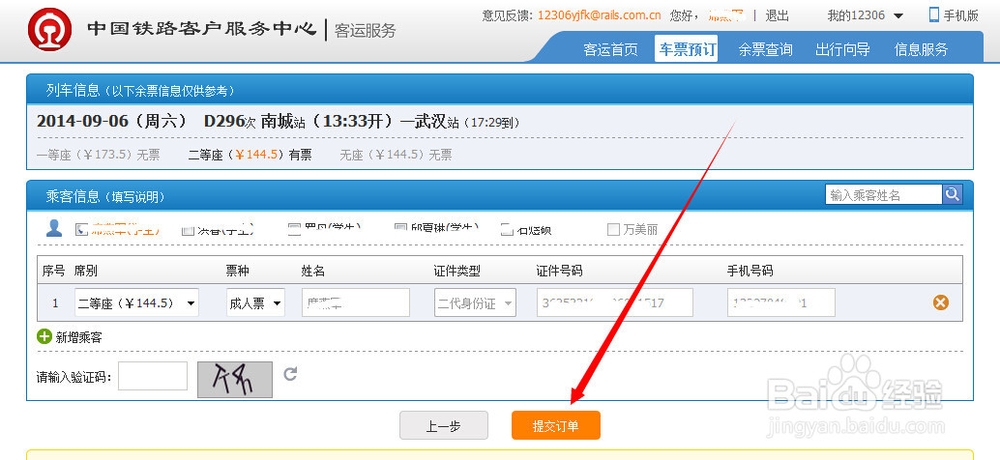Open the 票种 ticket type dropdown
1000x460 pixels.
tap(255, 303)
